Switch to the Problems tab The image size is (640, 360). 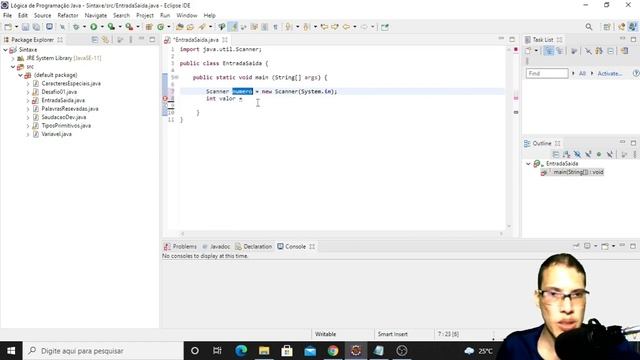tap(180, 247)
